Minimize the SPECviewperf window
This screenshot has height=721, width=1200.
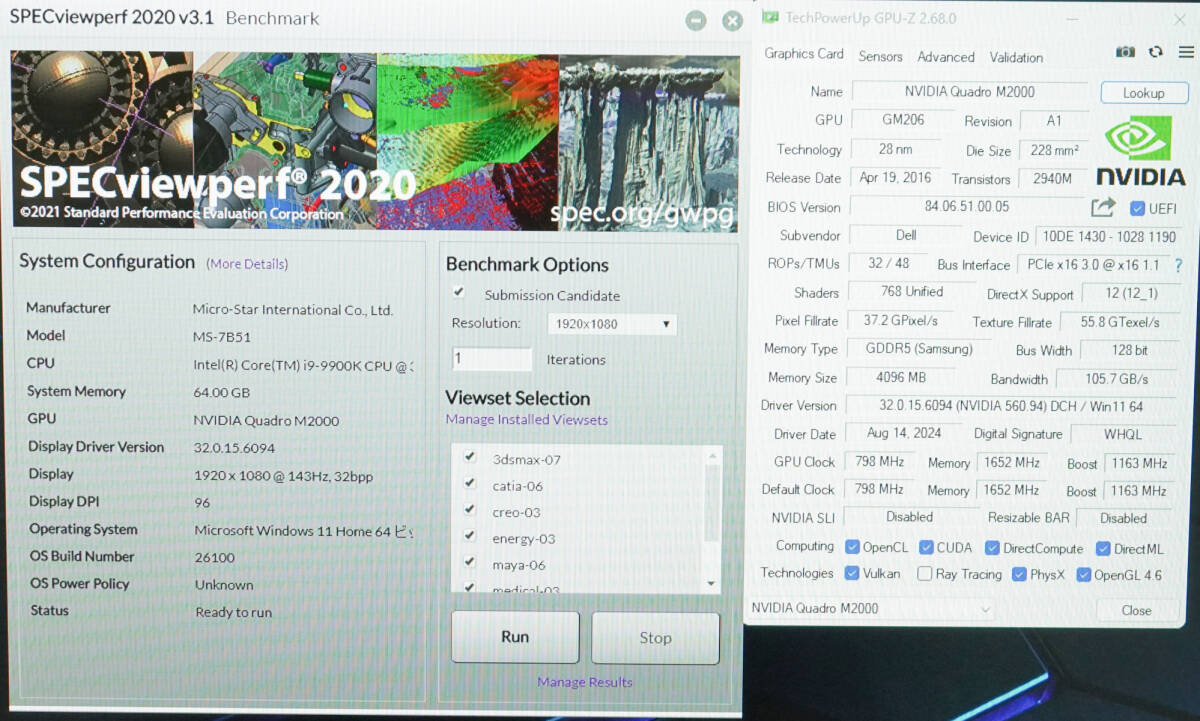696,21
